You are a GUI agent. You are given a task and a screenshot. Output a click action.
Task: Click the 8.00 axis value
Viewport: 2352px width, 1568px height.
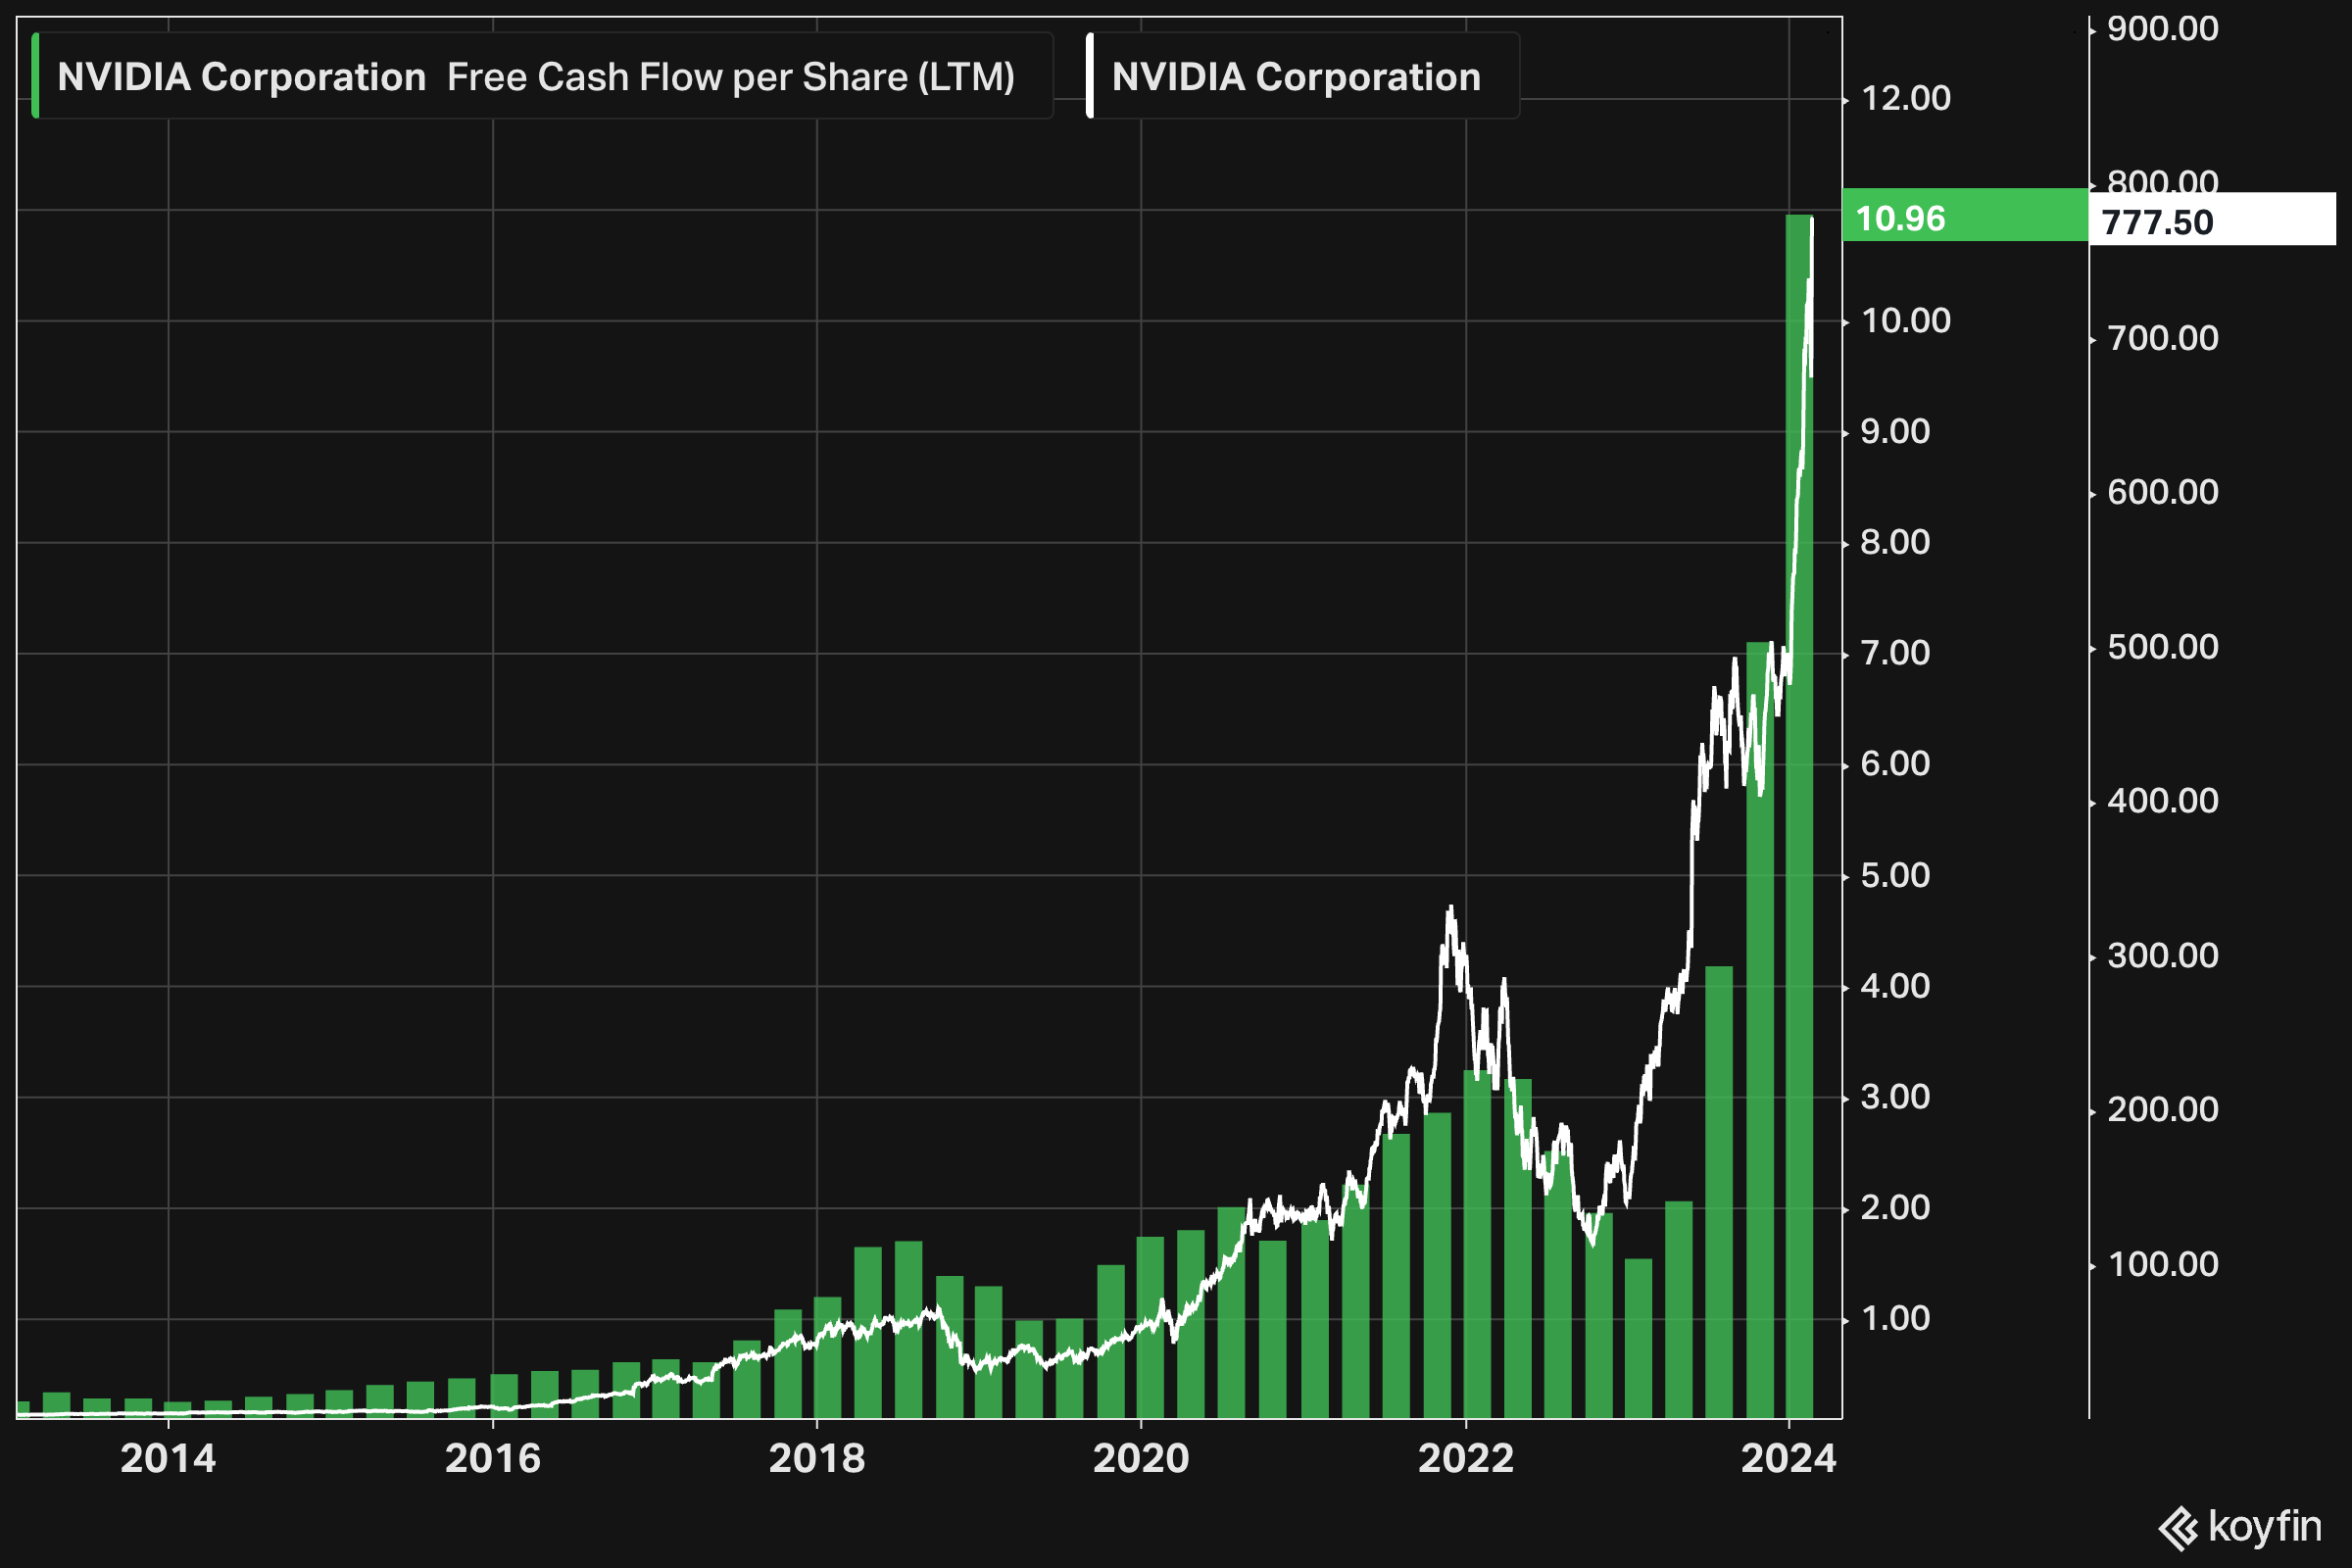pos(1895,543)
